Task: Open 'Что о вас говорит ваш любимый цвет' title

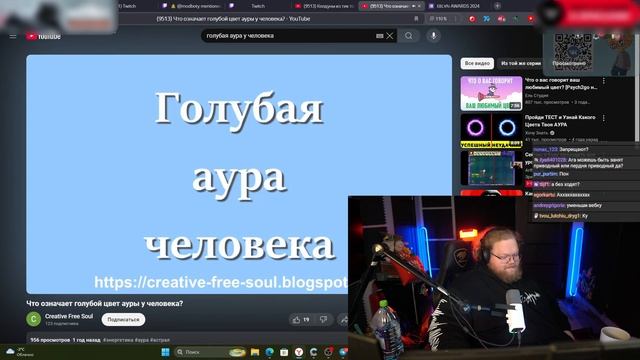Action: point(561,84)
